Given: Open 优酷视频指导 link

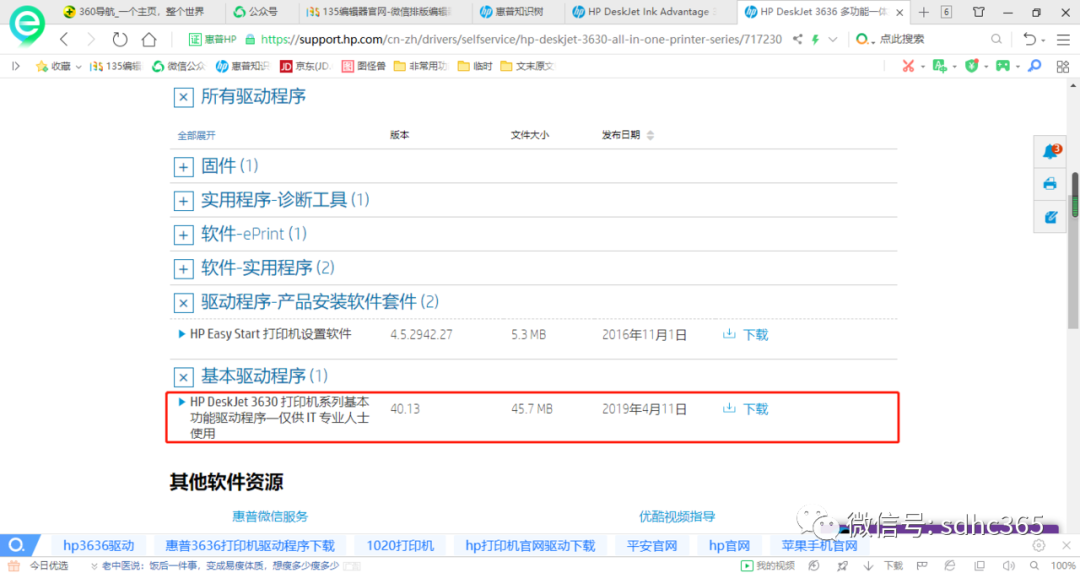Looking at the screenshot, I should (x=677, y=517).
